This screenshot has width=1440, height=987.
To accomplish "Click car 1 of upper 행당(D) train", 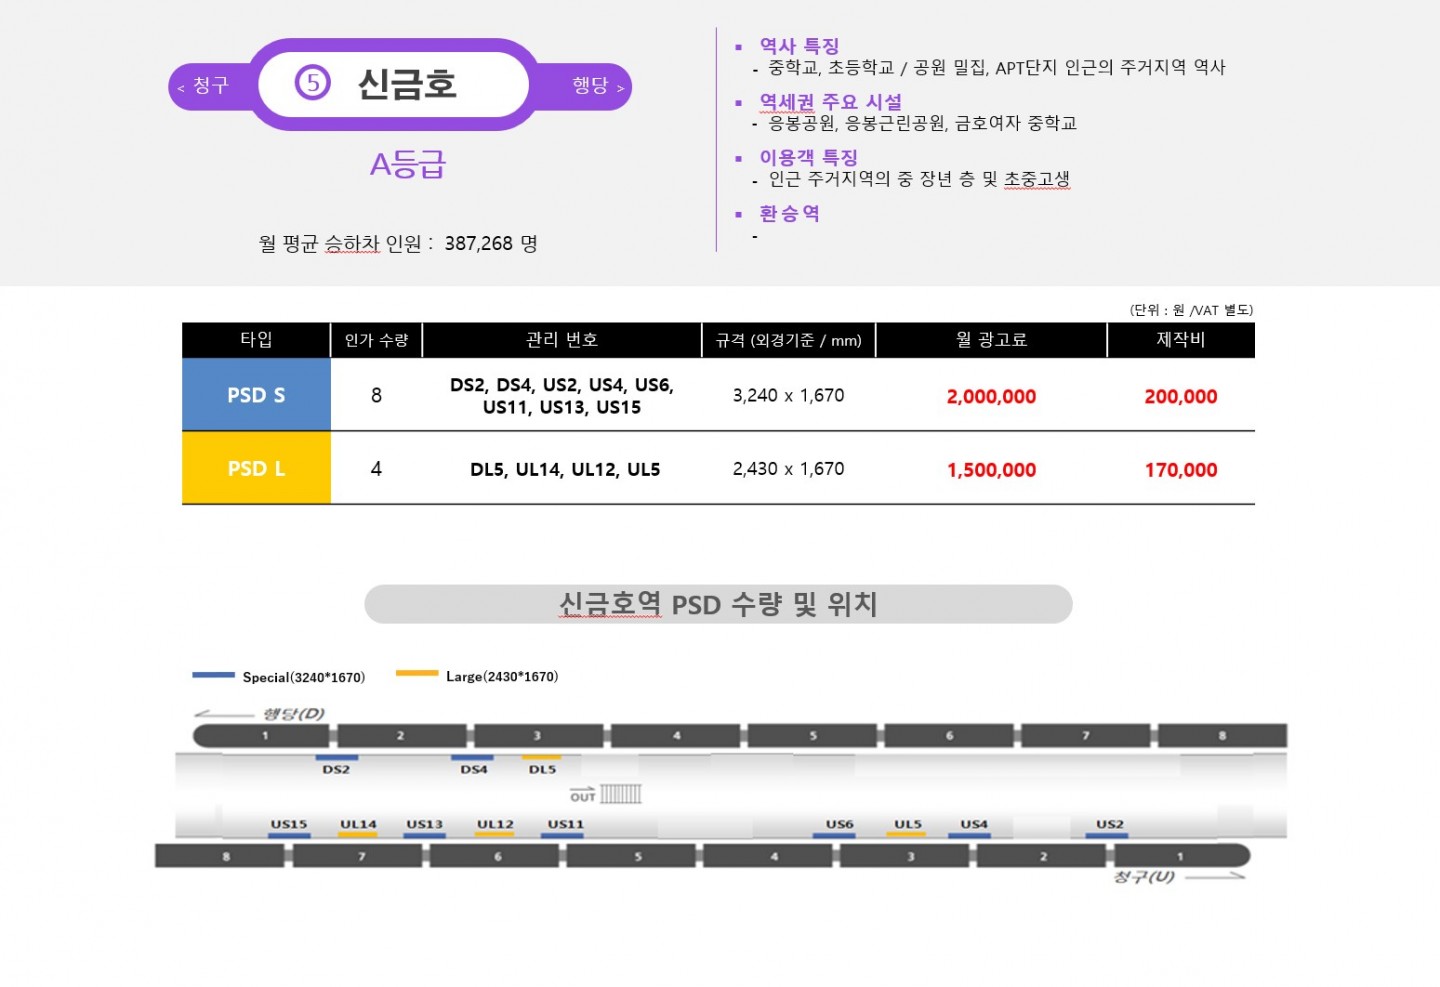I will [263, 736].
